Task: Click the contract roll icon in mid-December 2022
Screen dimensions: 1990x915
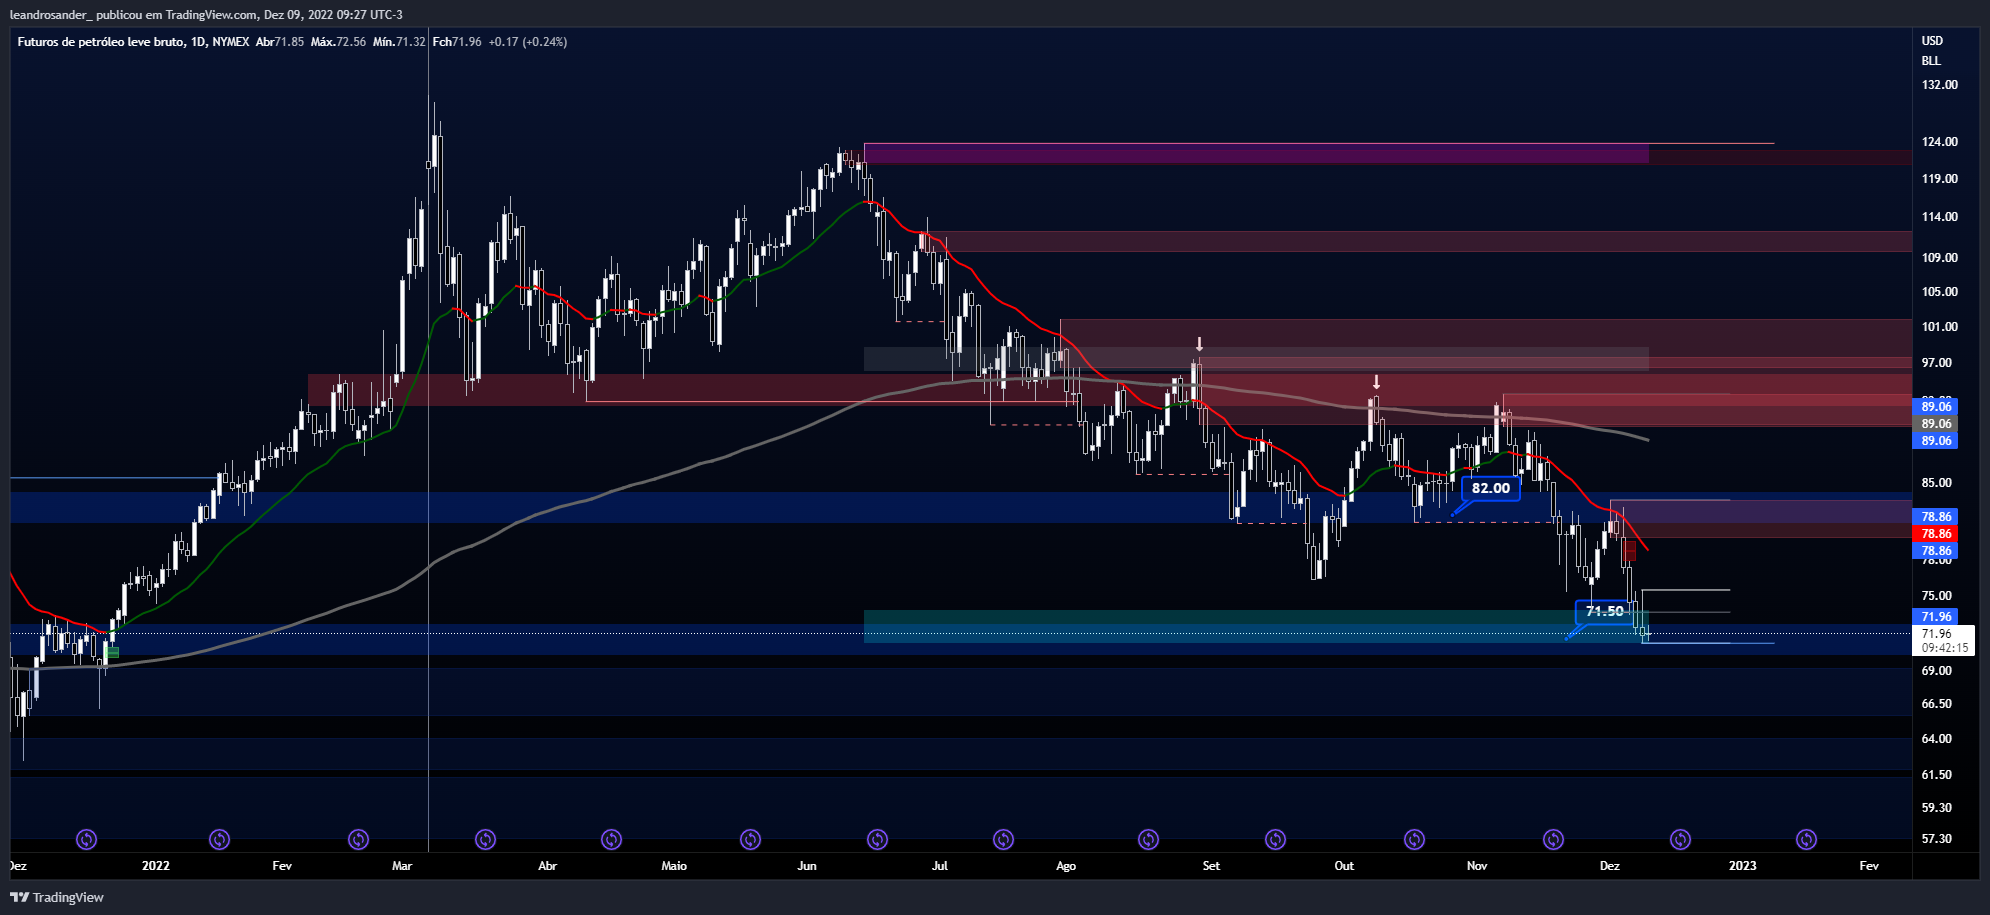Action: click(x=1680, y=839)
